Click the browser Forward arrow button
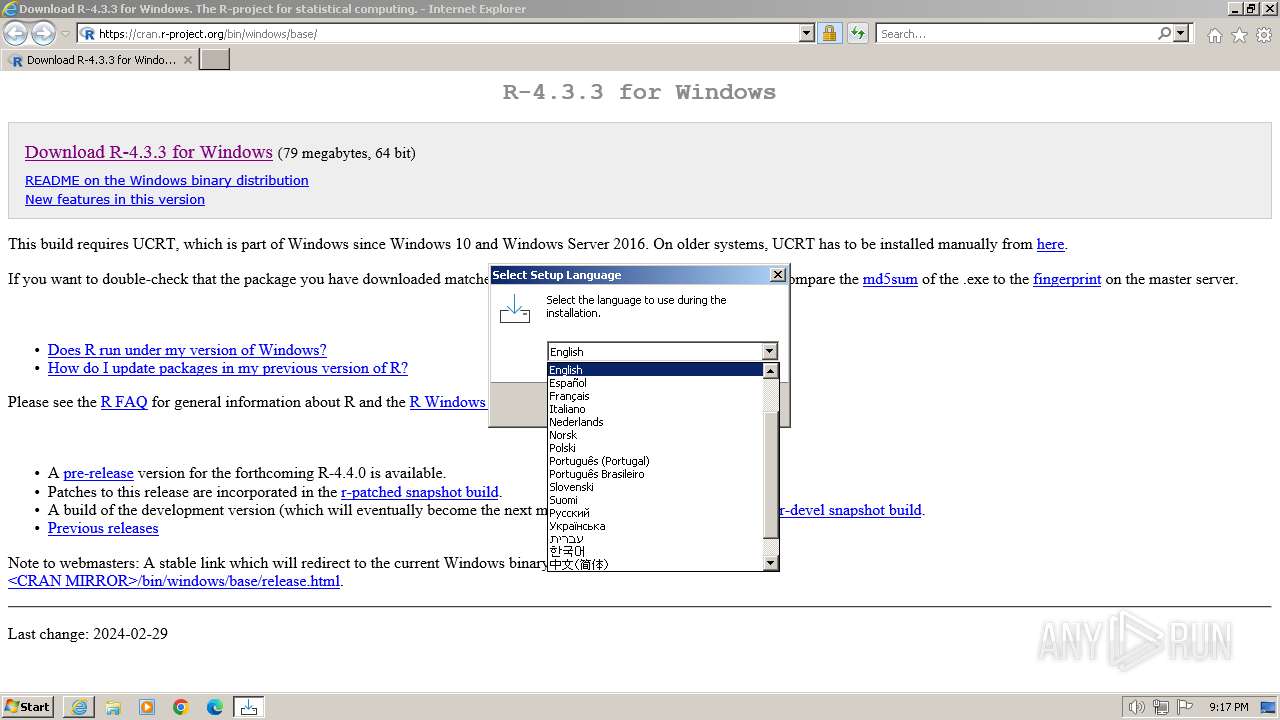Image resolution: width=1280 pixels, height=720 pixels. tap(43, 34)
